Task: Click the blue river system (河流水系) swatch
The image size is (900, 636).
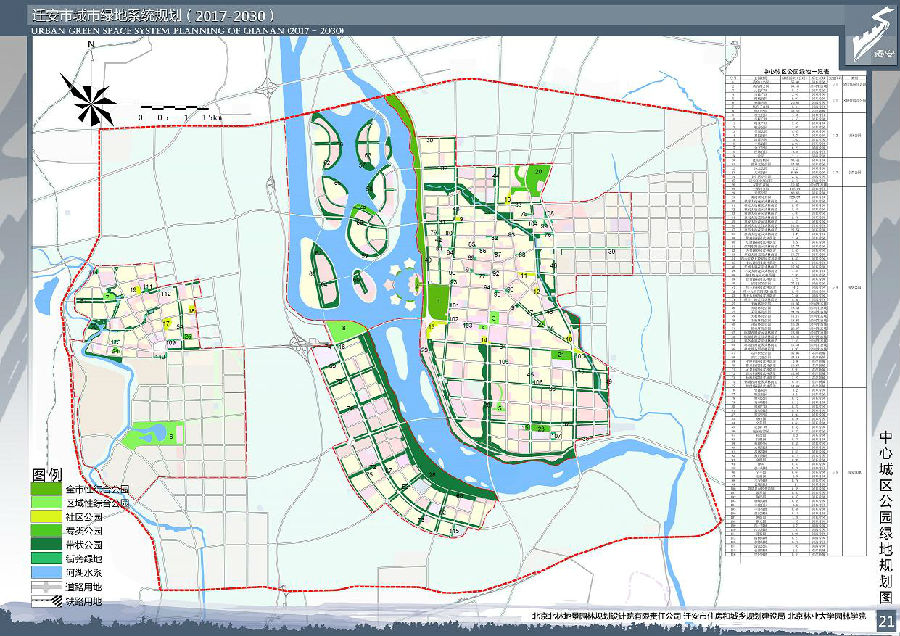Action: tap(47, 574)
